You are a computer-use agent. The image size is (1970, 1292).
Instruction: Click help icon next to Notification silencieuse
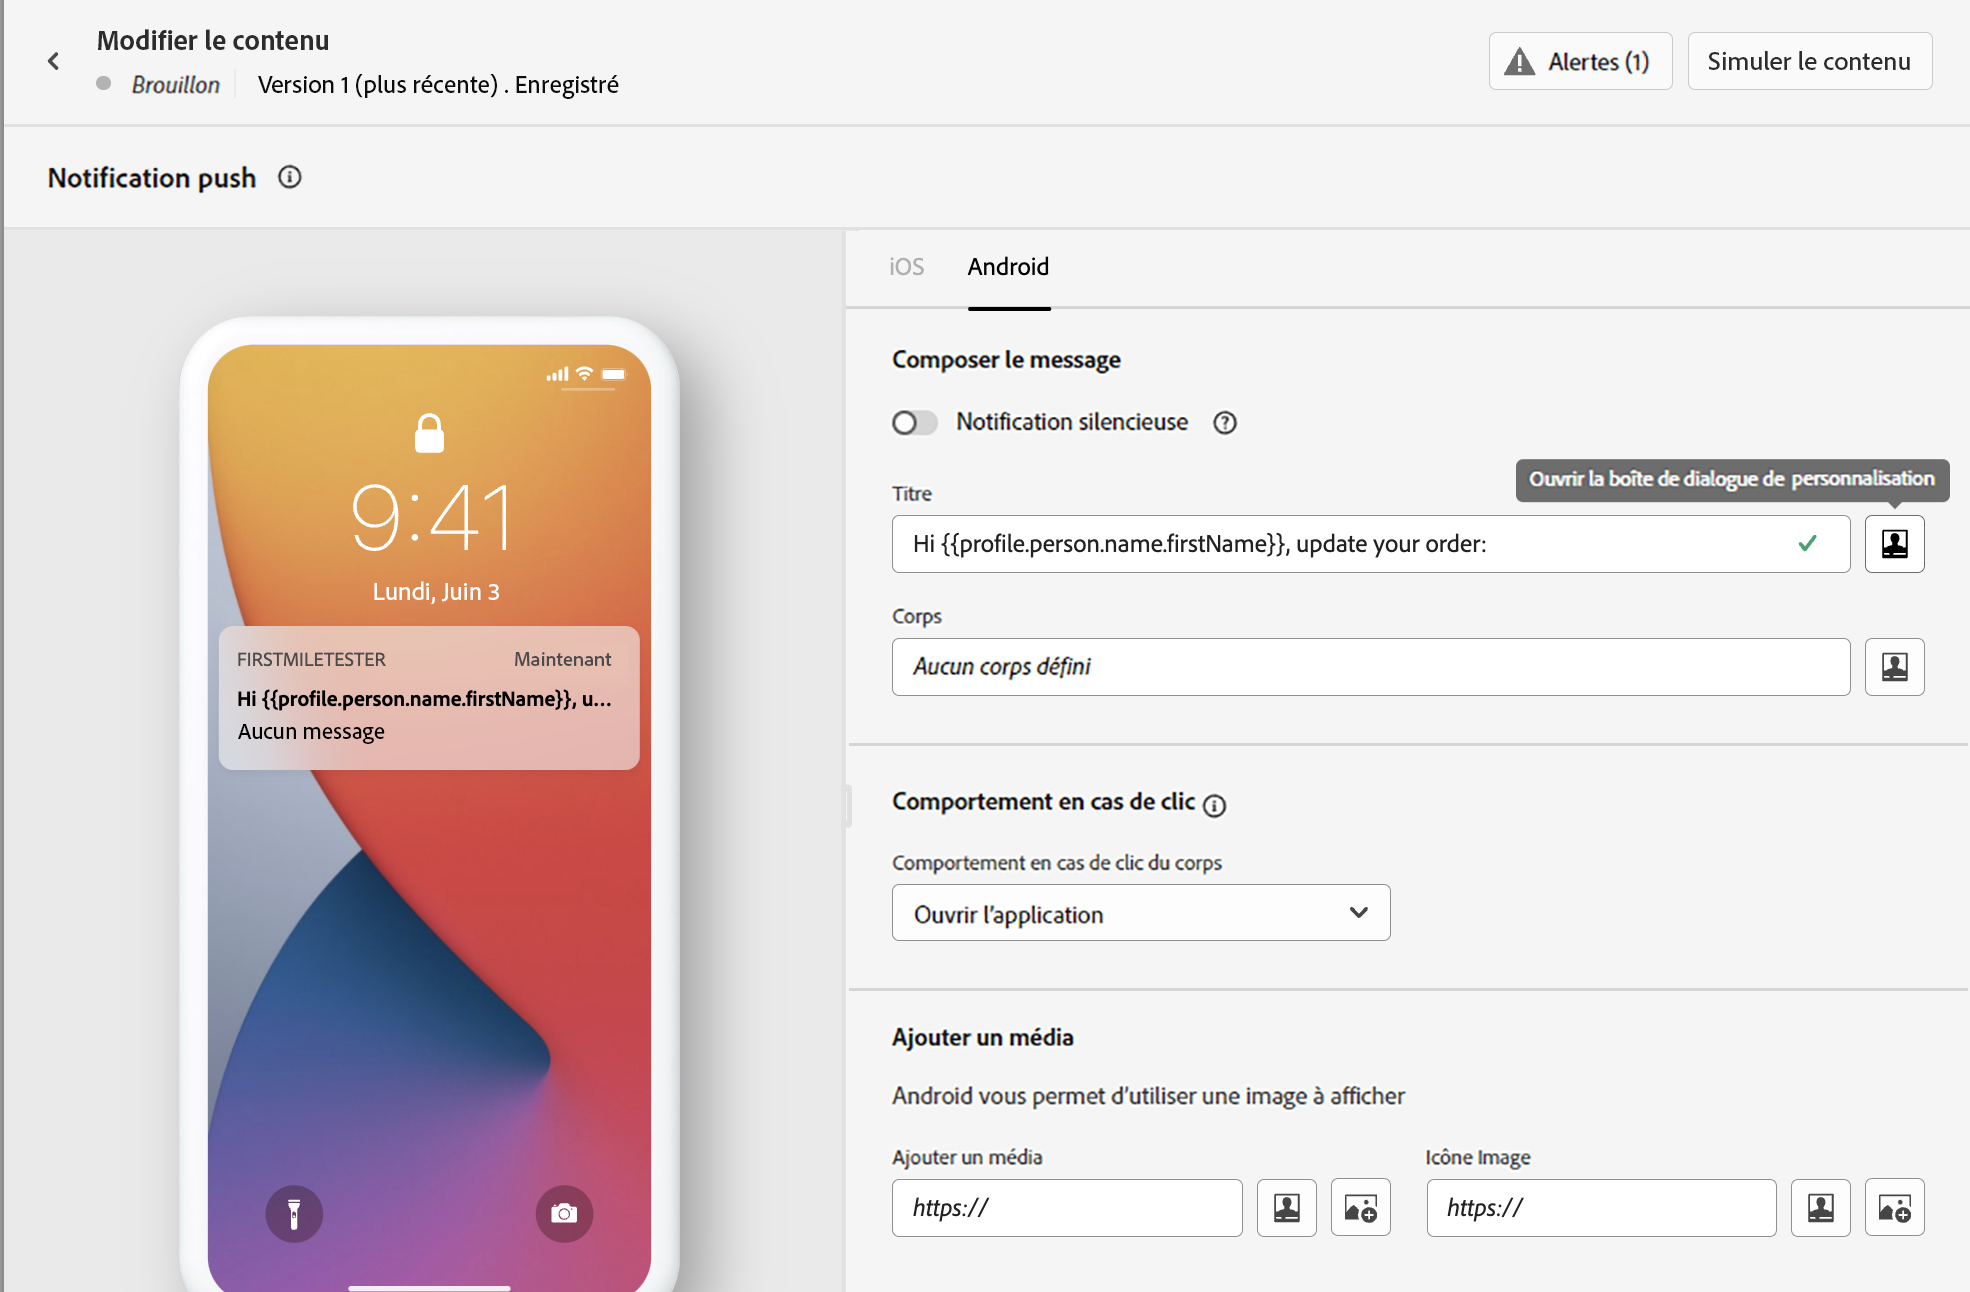point(1225,423)
